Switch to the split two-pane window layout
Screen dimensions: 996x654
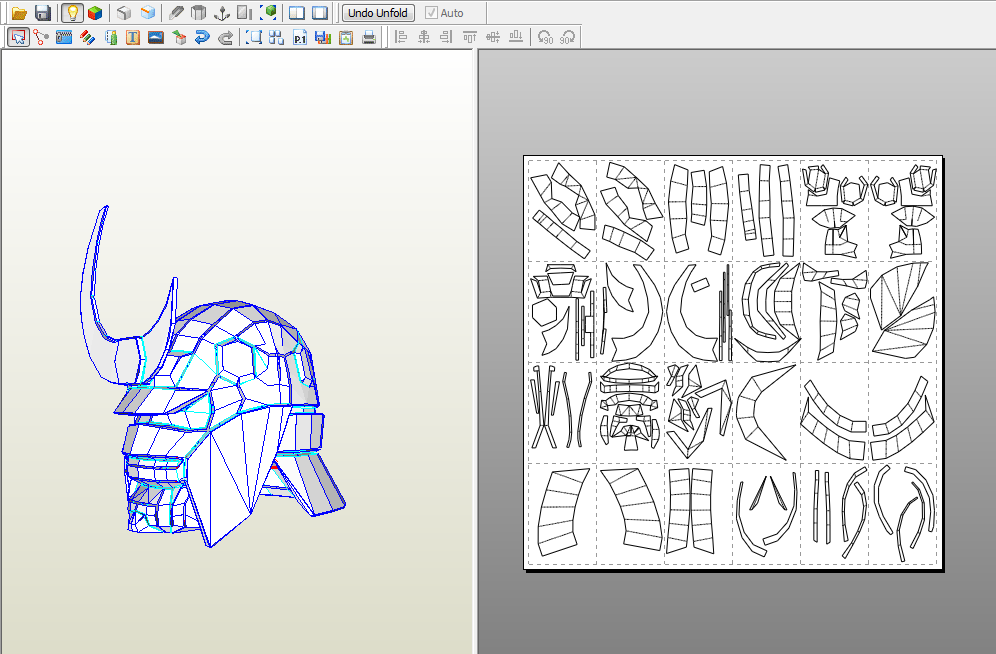click(x=297, y=13)
